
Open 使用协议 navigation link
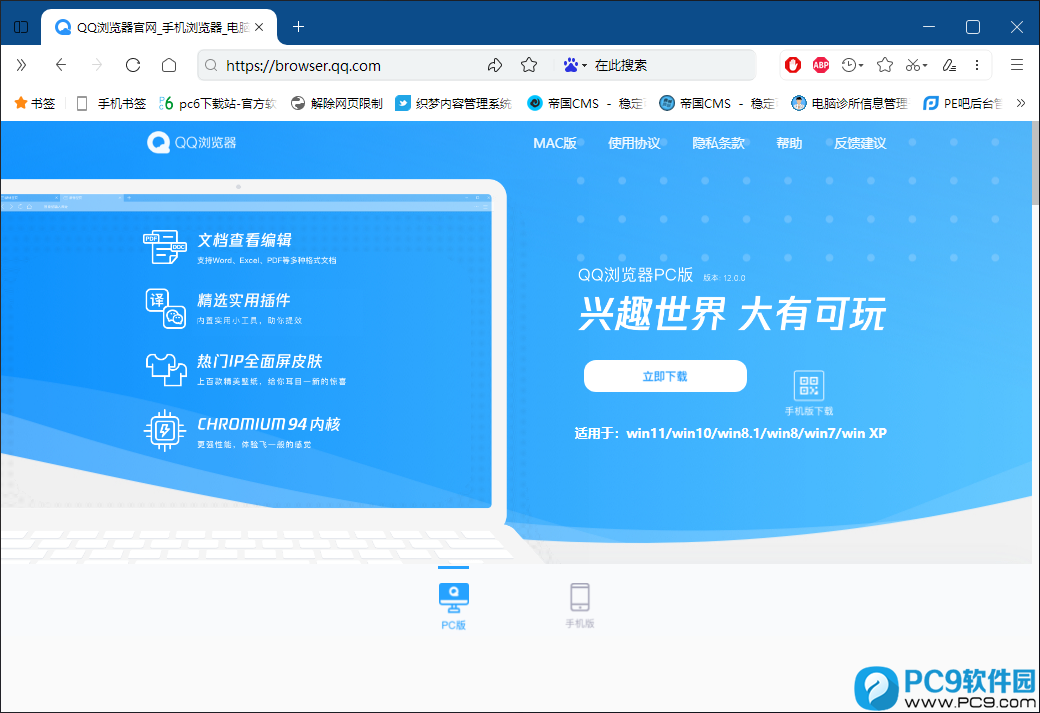point(634,143)
